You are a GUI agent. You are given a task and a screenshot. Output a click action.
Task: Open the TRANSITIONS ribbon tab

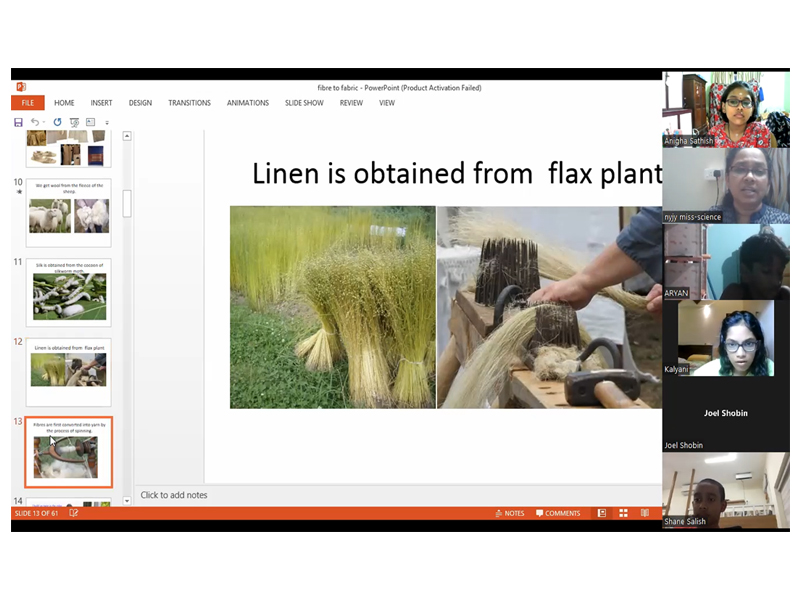[x=189, y=103]
